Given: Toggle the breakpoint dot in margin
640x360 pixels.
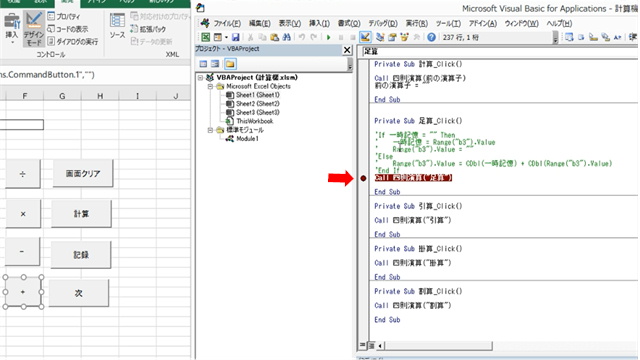Looking at the screenshot, I should (x=363, y=178).
